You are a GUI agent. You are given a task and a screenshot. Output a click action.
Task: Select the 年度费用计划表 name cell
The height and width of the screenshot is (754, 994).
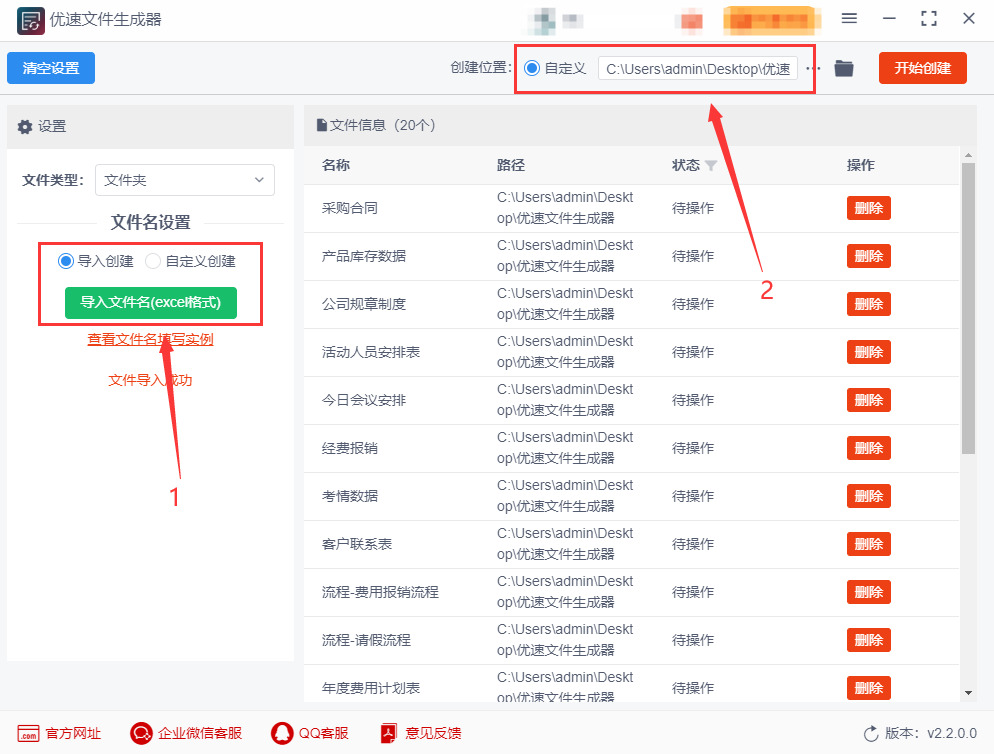(370, 688)
